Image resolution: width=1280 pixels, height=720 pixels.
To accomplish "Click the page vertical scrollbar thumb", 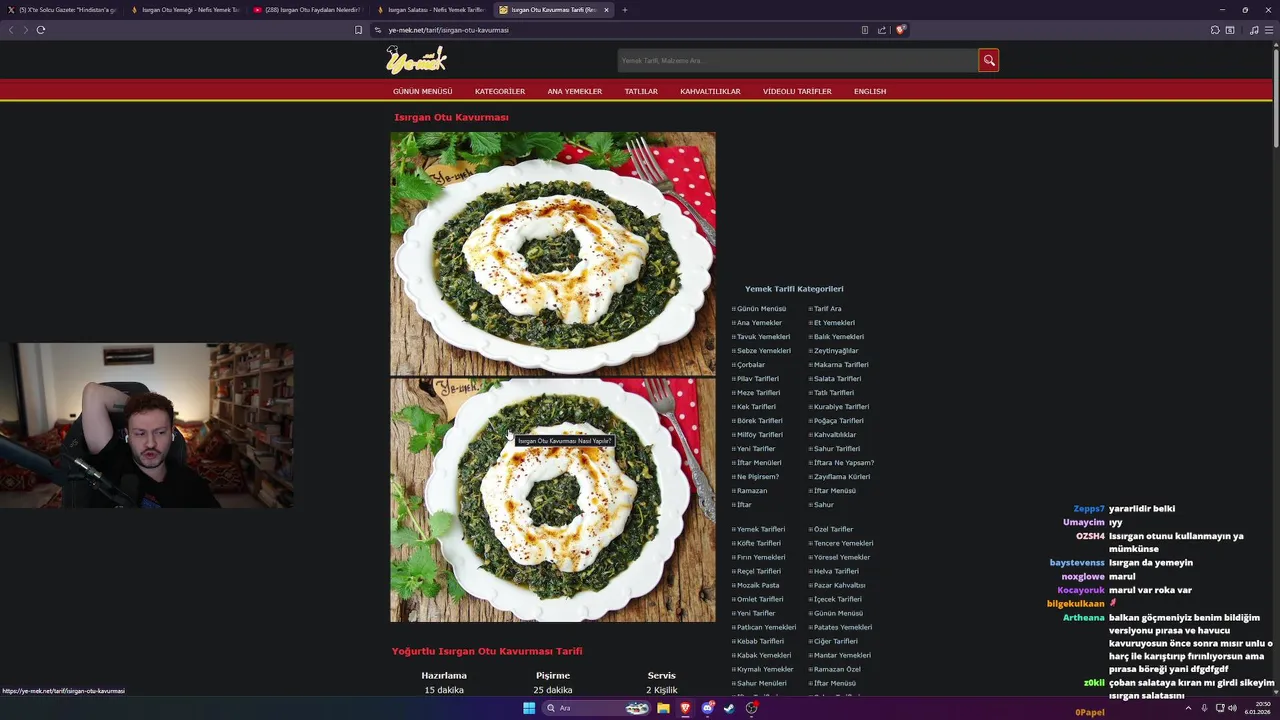I will pos(1276,98).
